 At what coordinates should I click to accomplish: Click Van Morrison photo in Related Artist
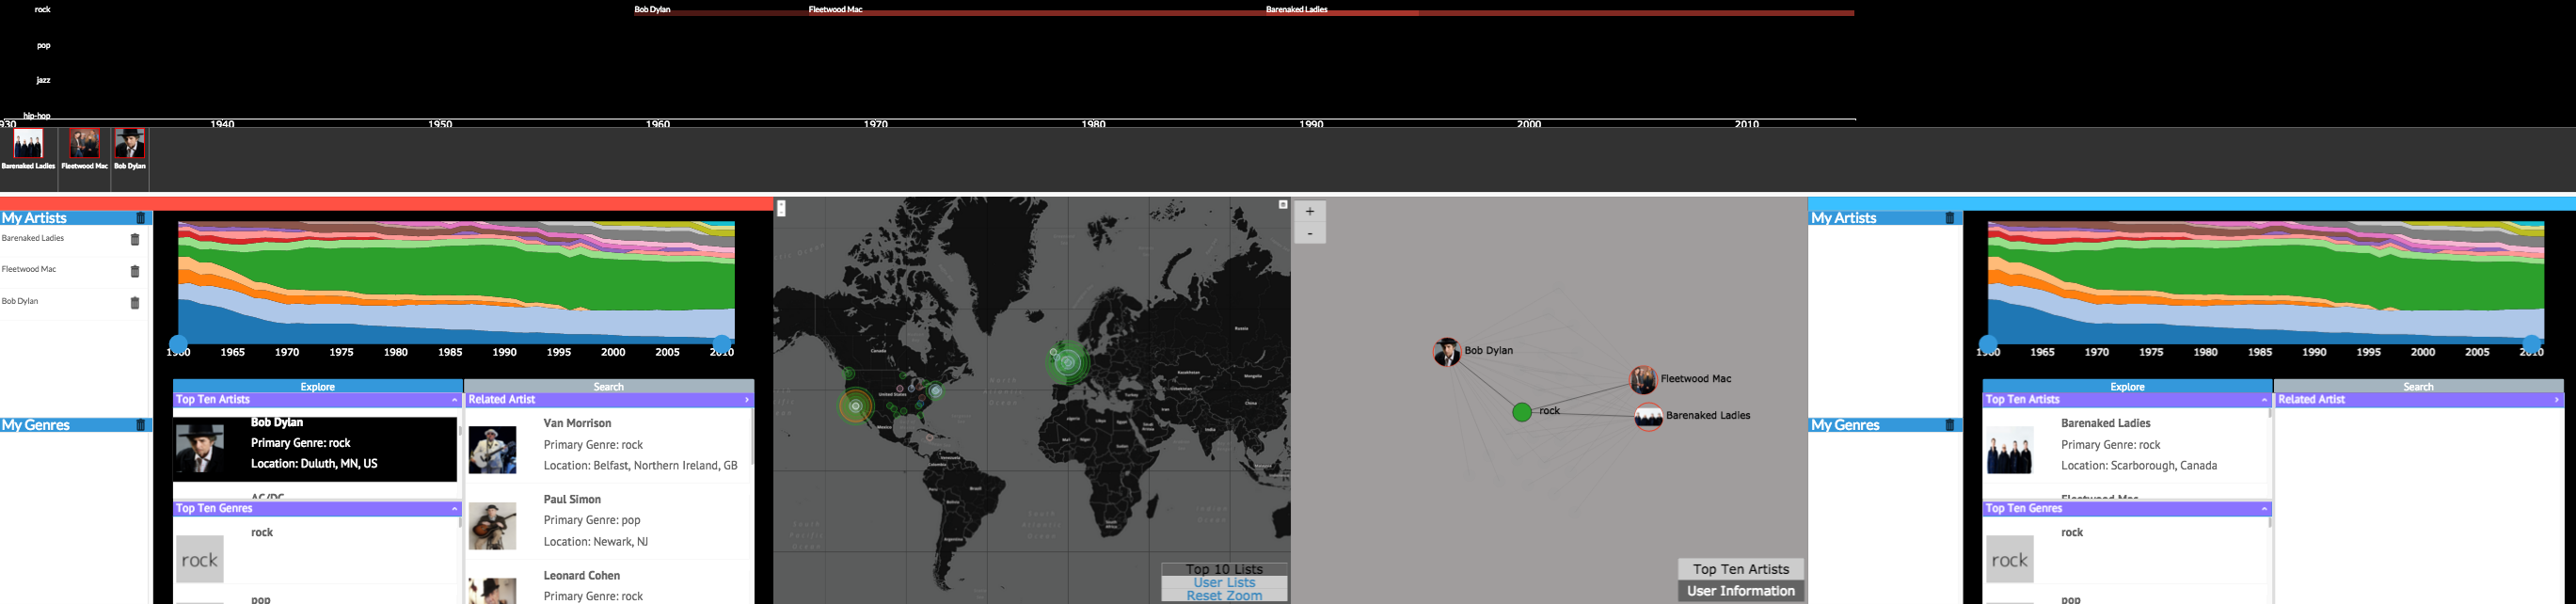pyautogui.click(x=493, y=450)
